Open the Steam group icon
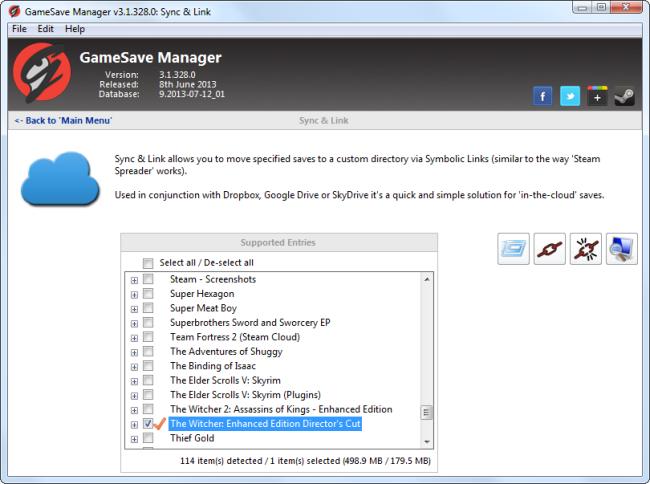Screen dimensions: 650x484 click(624, 97)
